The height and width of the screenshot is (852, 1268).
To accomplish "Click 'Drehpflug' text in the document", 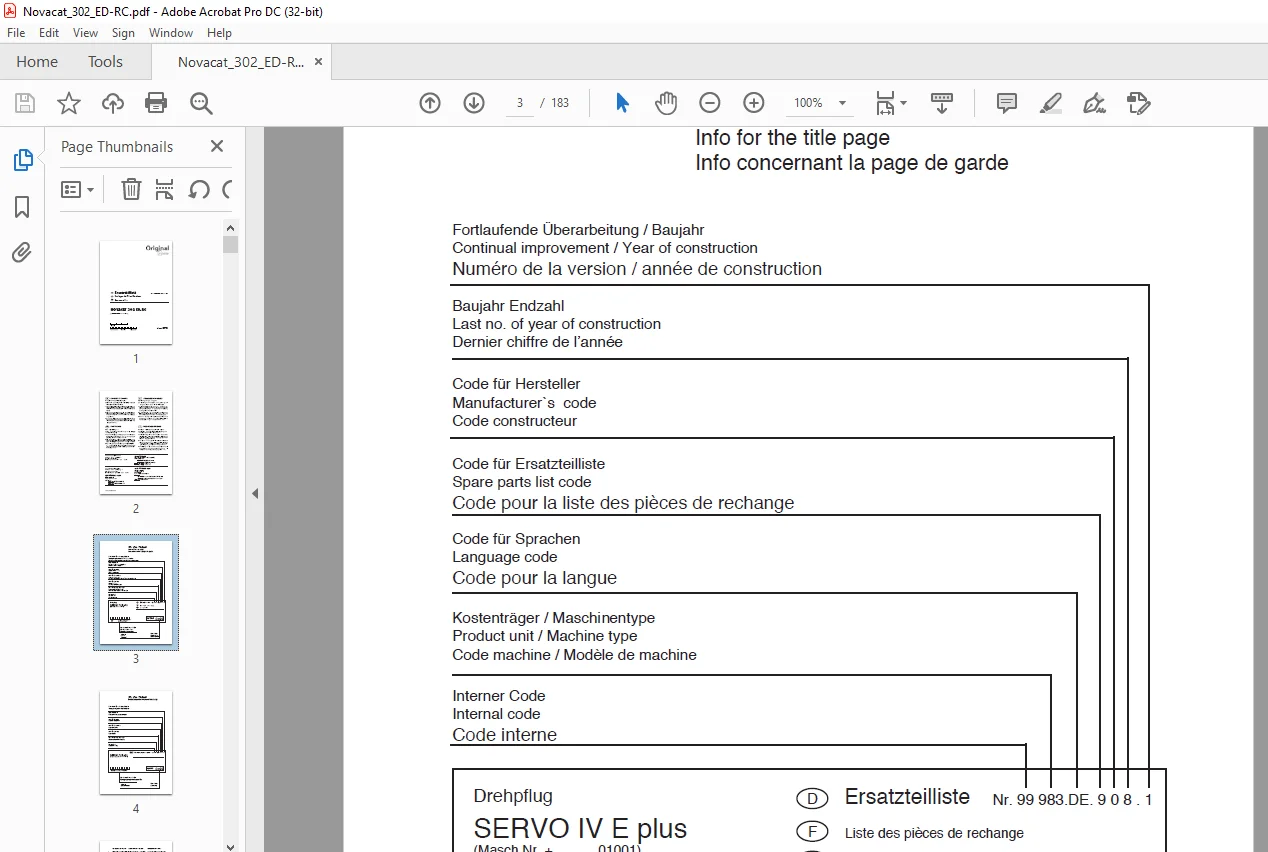I will pyautogui.click(x=513, y=797).
